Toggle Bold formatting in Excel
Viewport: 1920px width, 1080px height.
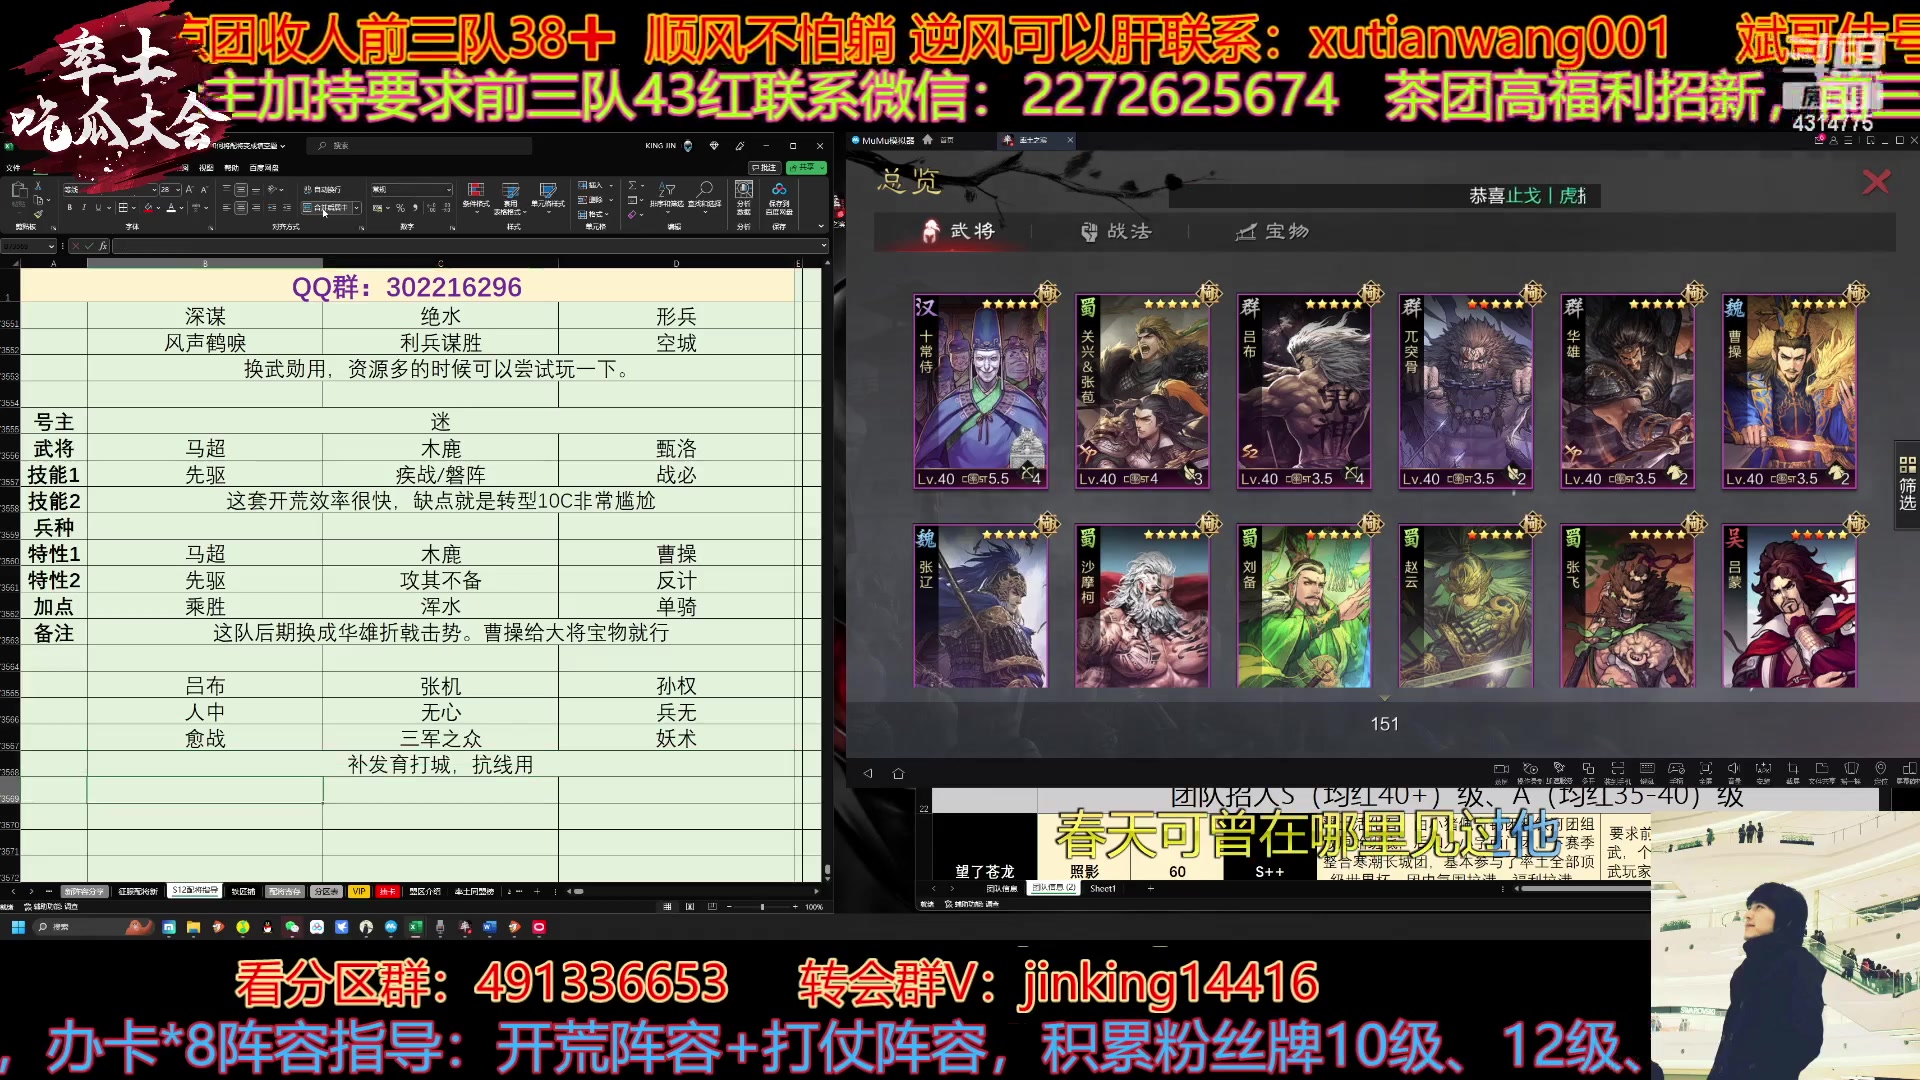pyautogui.click(x=70, y=207)
